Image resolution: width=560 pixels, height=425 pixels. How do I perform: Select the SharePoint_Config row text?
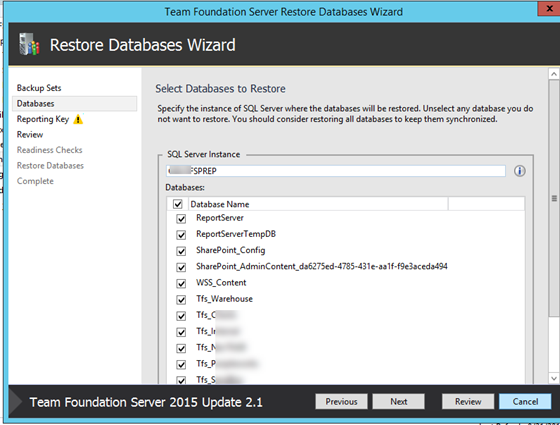[231, 250]
